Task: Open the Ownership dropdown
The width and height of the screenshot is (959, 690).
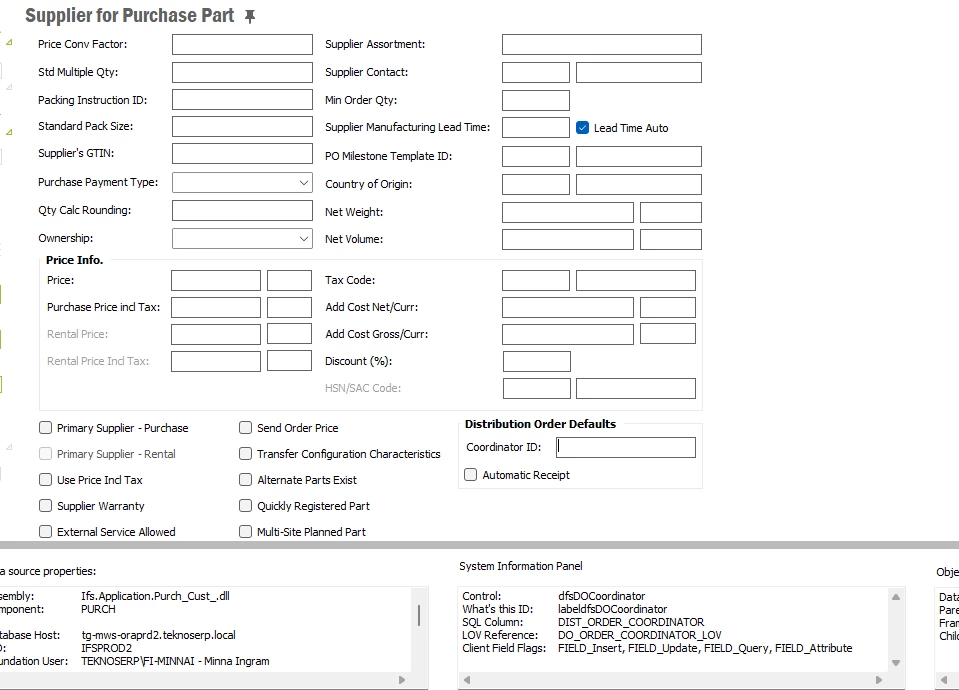Action: coord(242,239)
